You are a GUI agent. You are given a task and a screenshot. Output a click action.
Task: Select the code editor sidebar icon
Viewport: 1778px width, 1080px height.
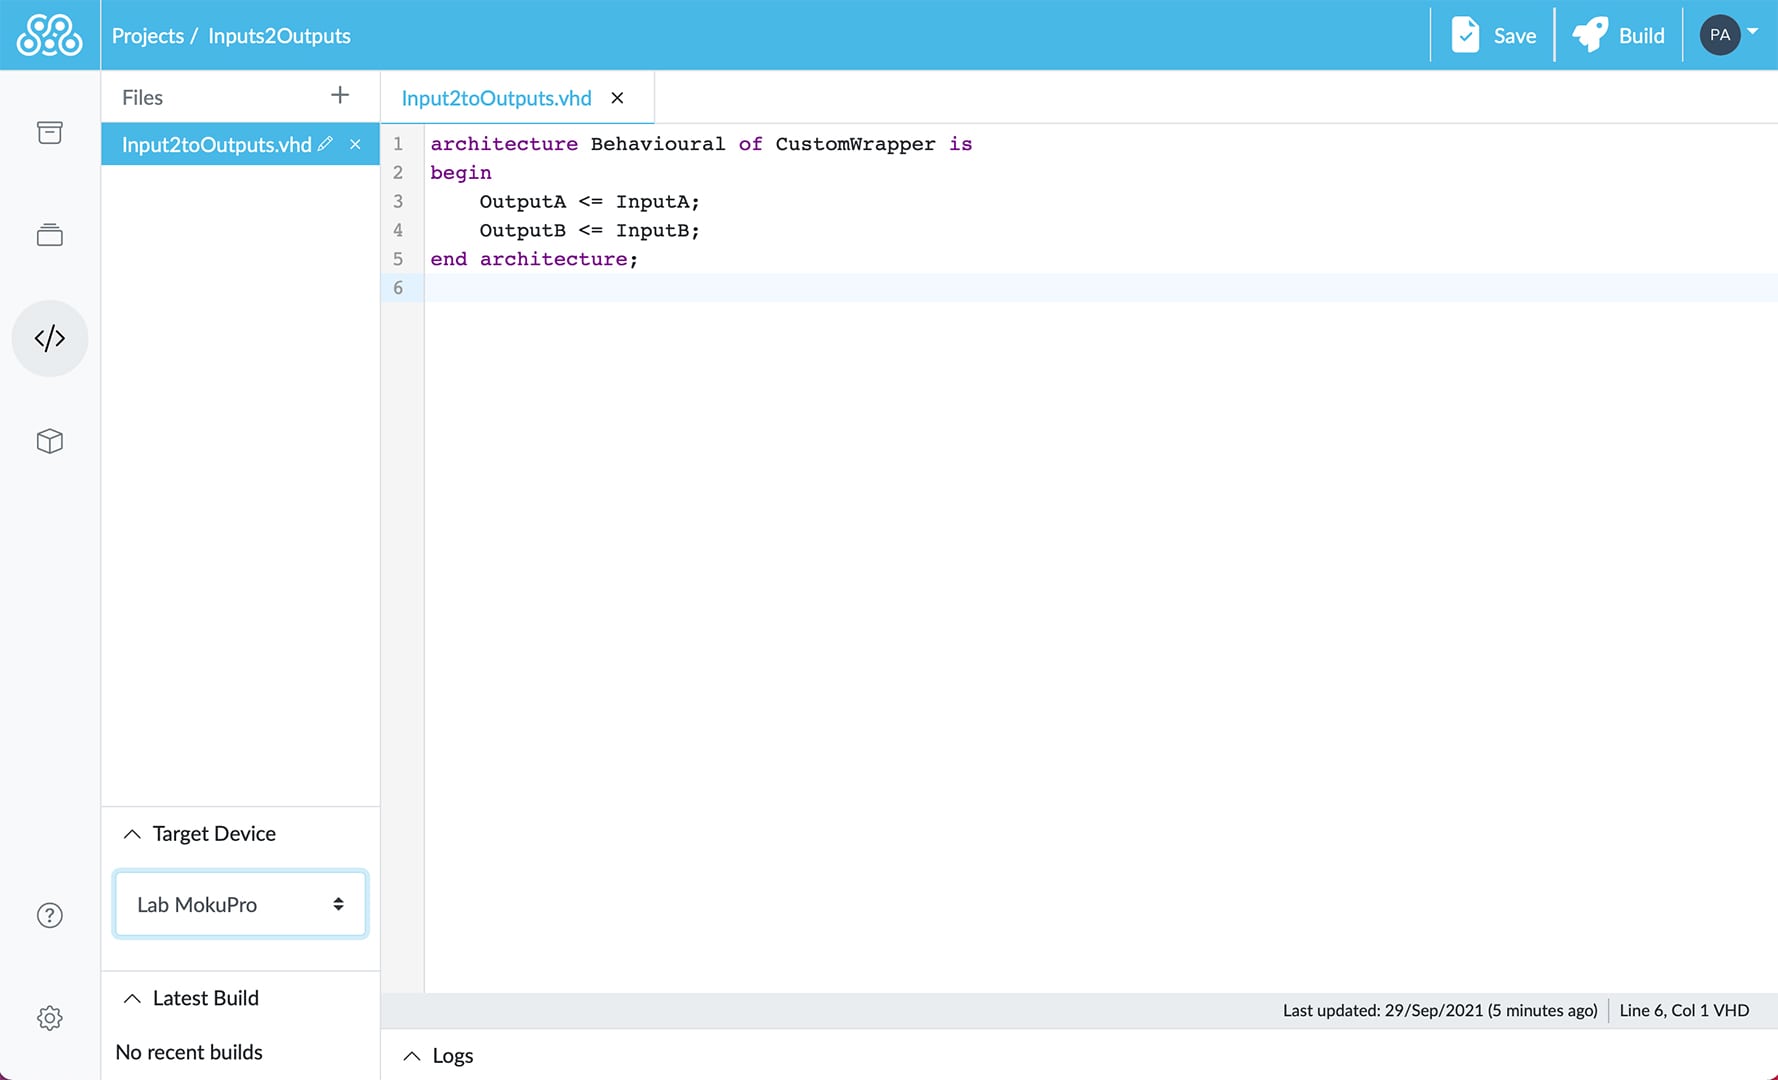(x=49, y=338)
